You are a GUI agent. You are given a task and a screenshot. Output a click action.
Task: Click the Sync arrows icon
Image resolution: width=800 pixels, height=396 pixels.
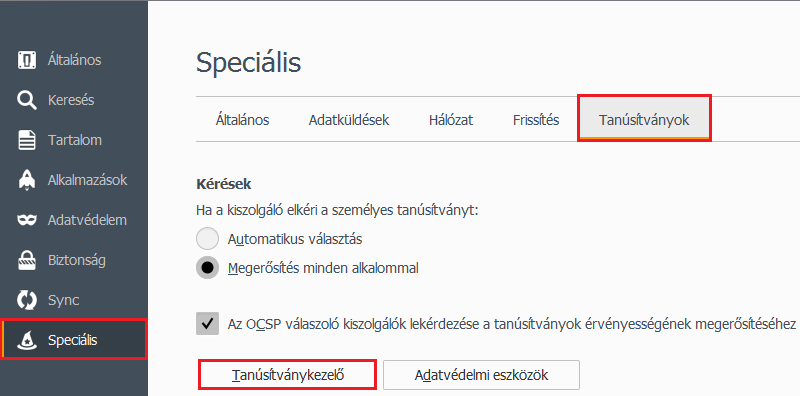27,300
